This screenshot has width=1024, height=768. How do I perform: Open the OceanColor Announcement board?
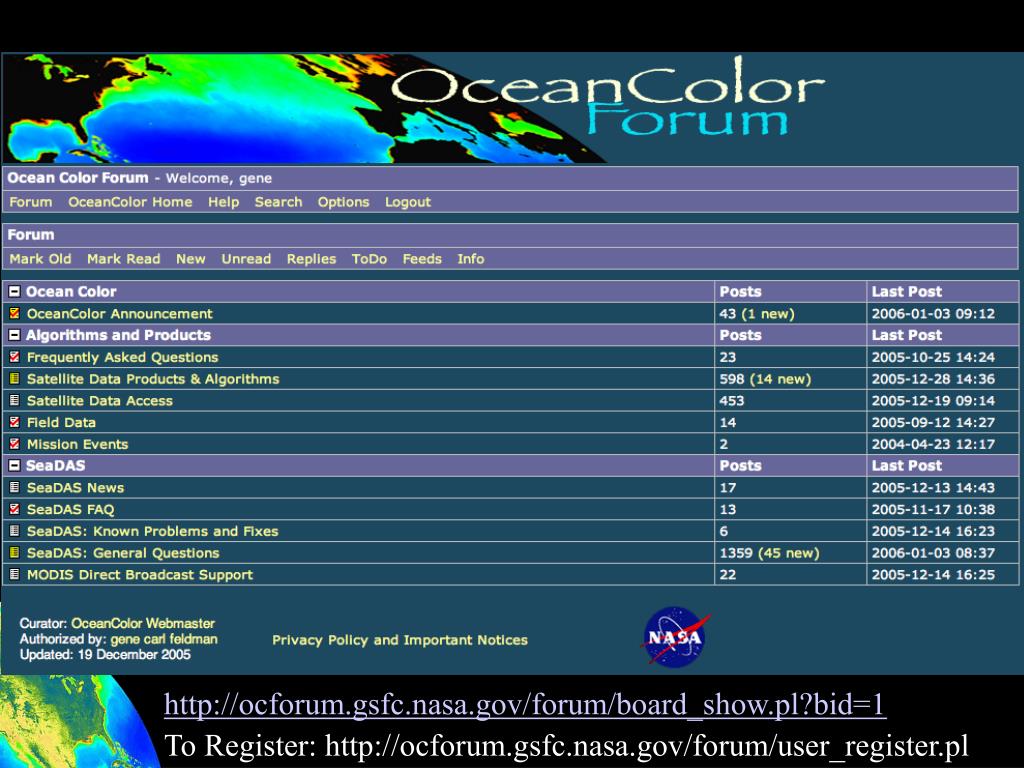[120, 313]
